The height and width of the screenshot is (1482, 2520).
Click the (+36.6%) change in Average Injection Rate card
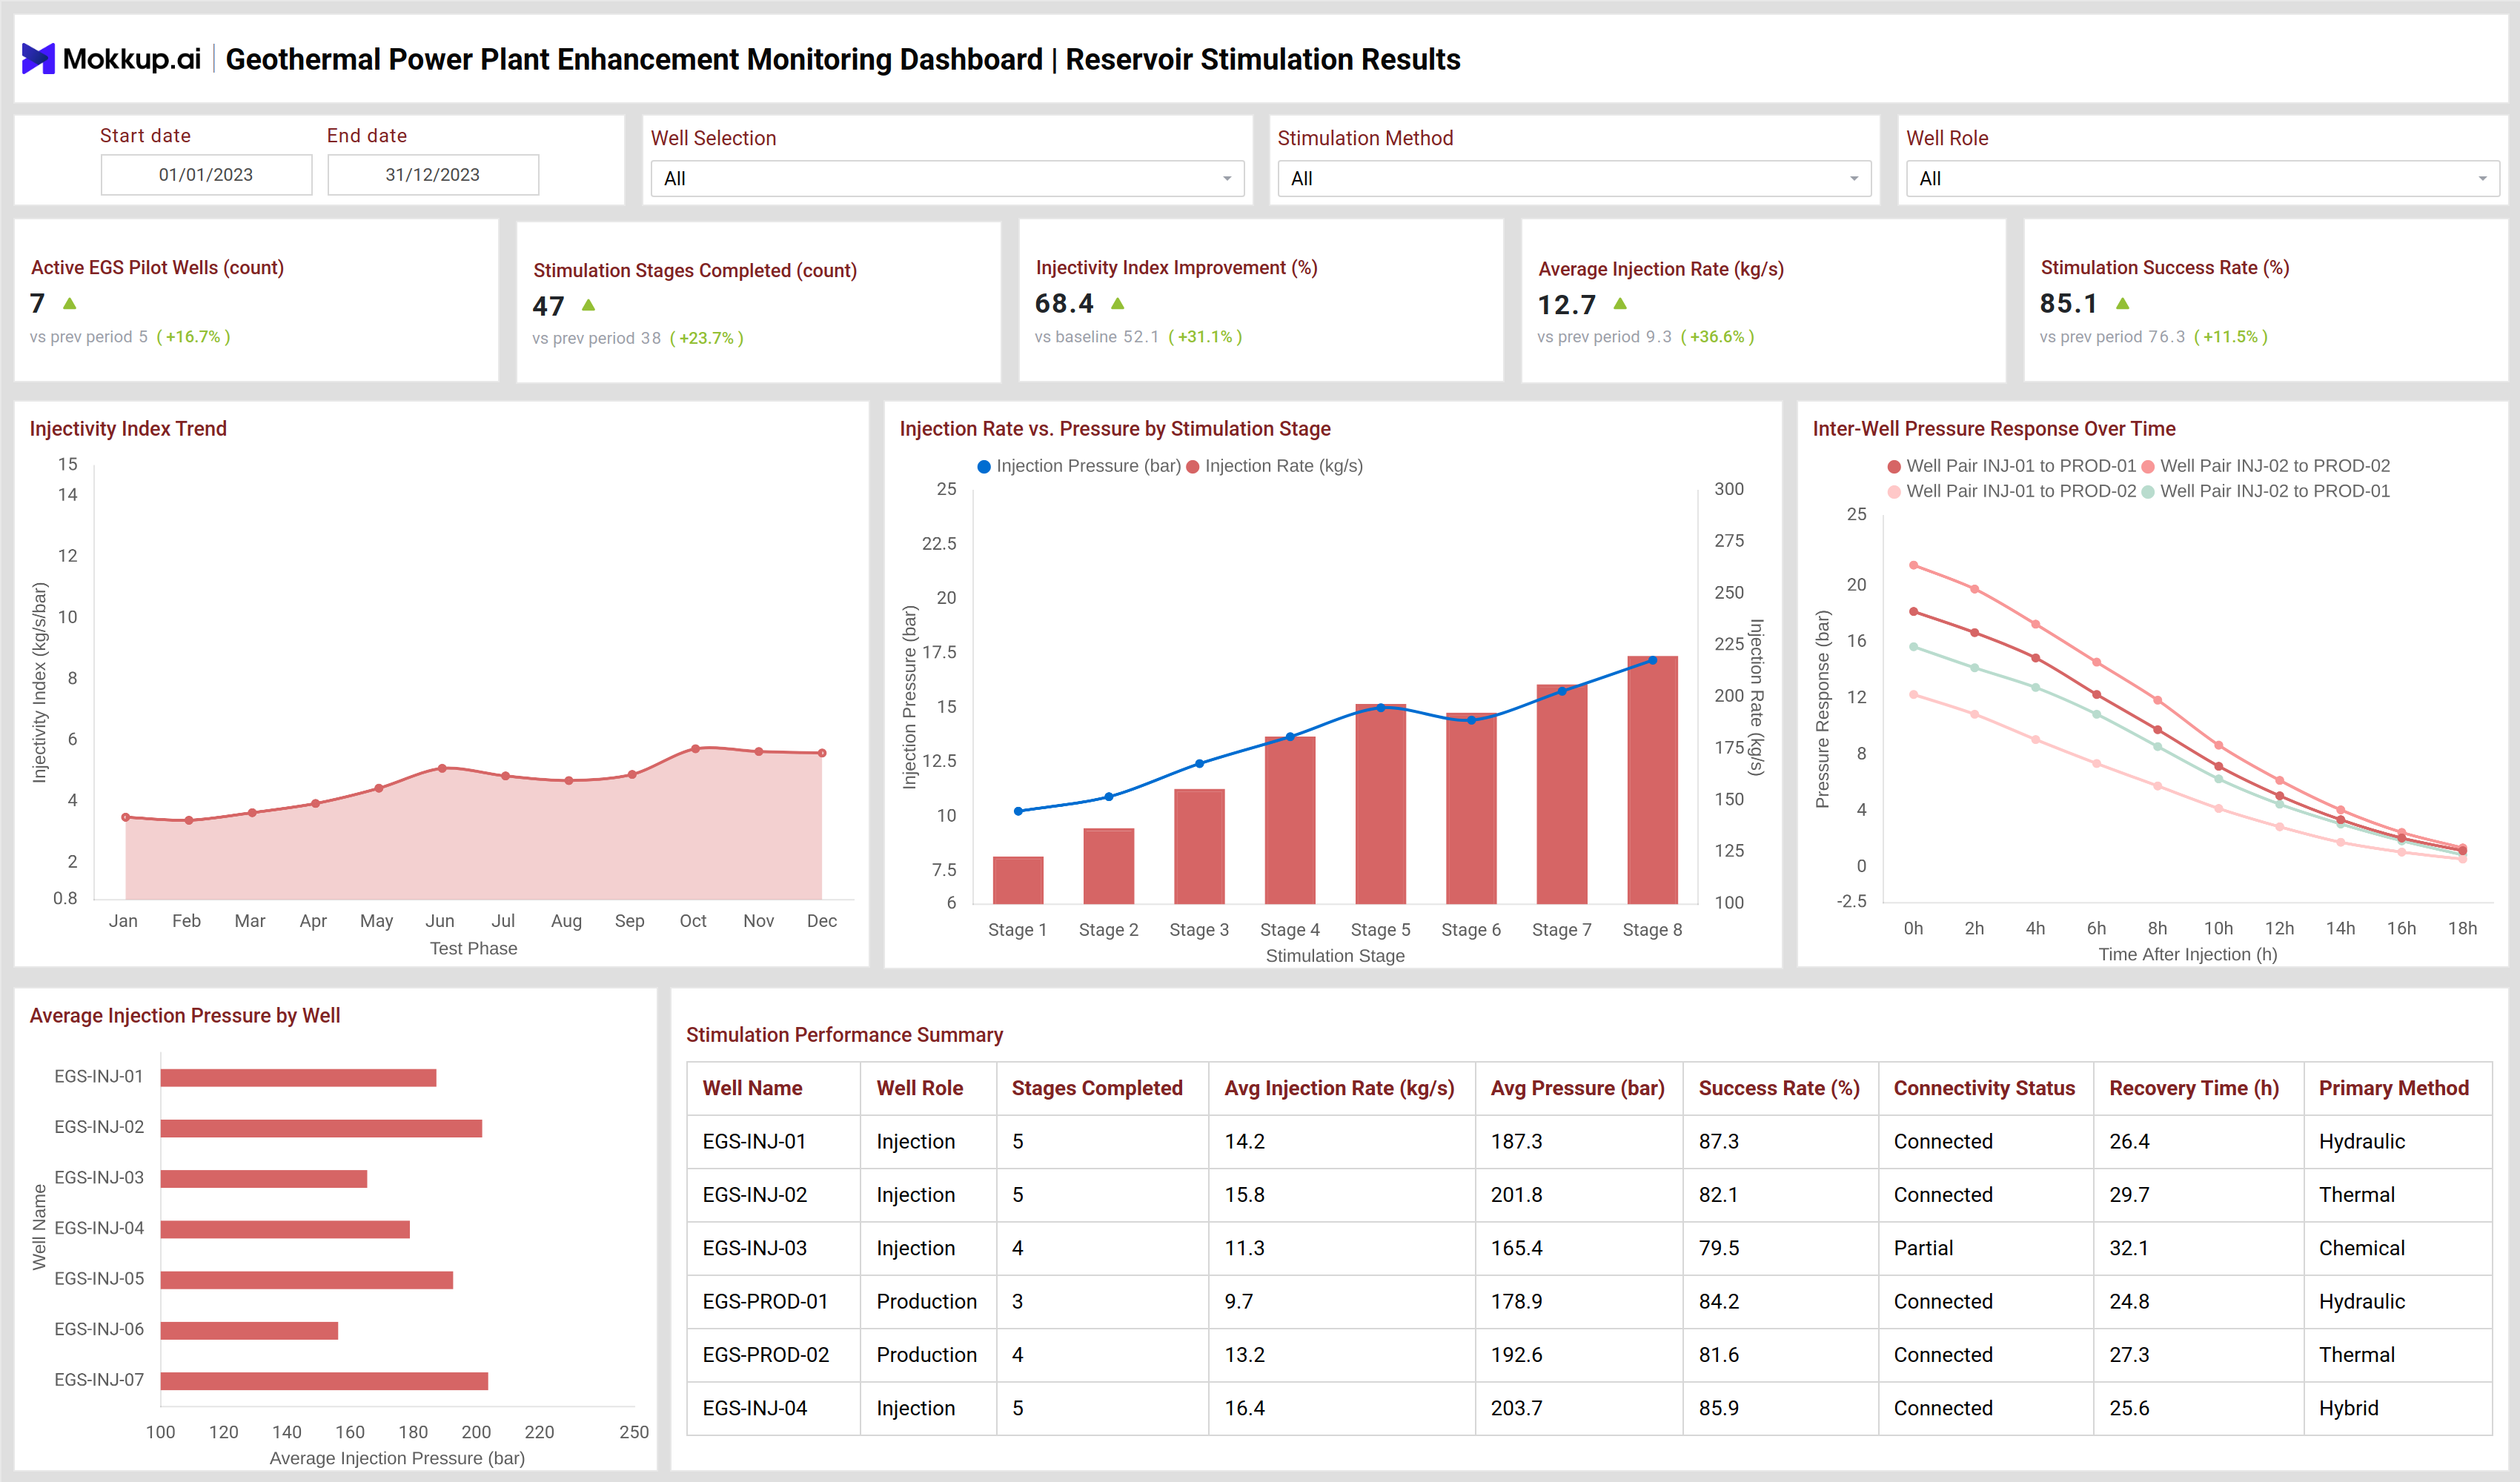point(1717,337)
